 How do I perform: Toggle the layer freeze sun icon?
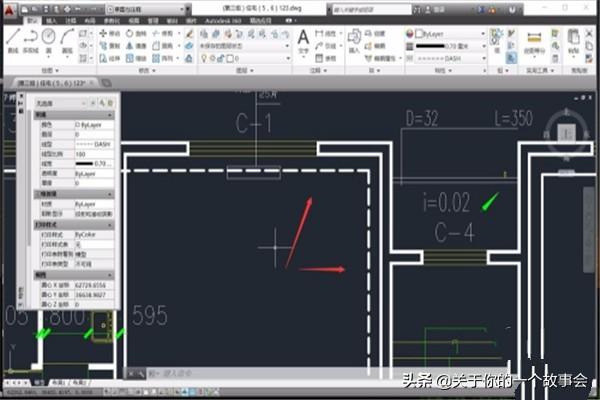pos(213,59)
